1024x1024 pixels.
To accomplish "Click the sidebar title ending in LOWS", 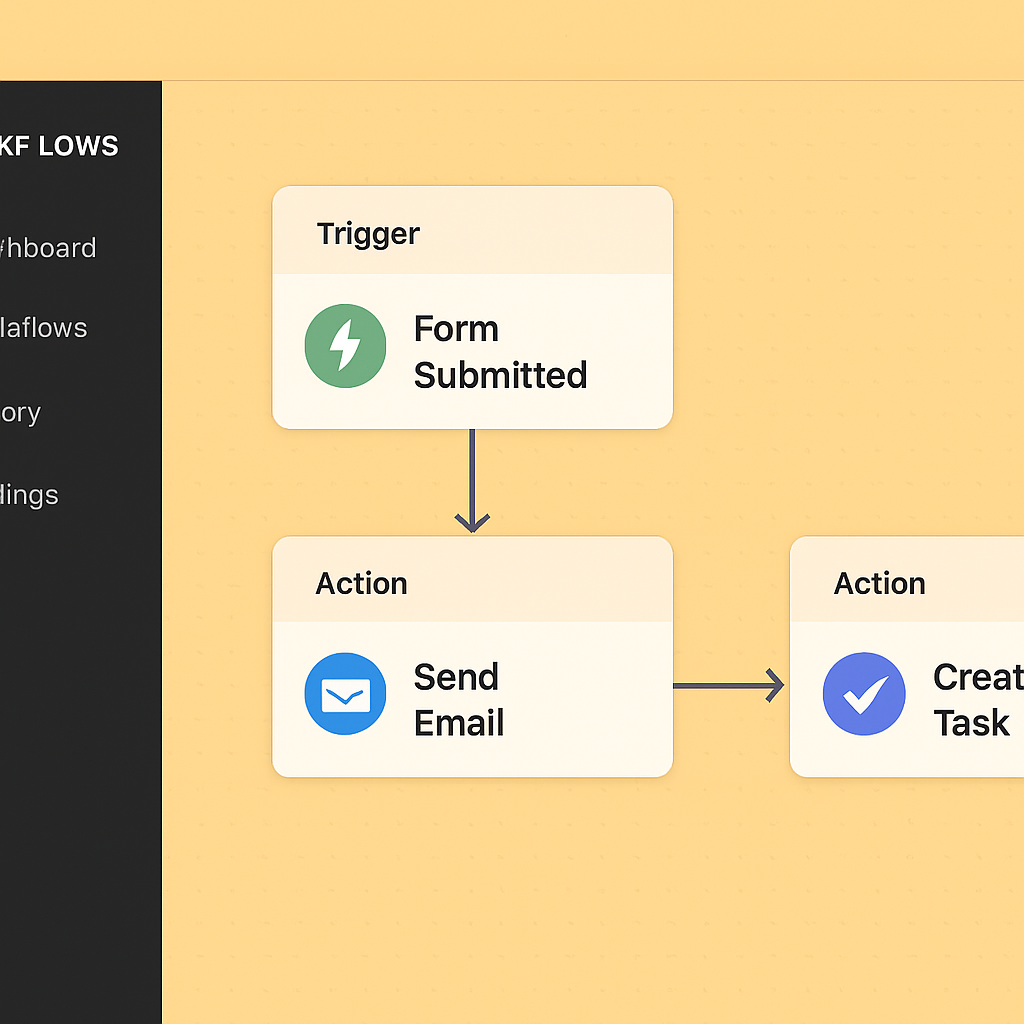I will [59, 146].
